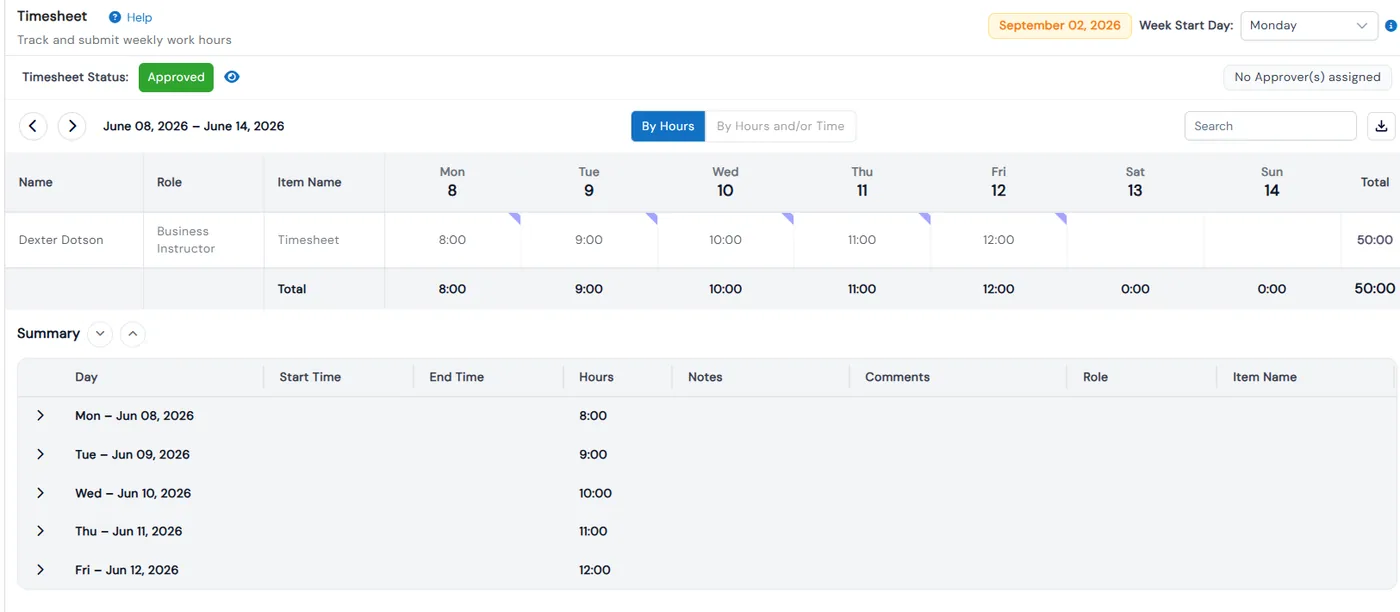Download the timesheet via download icon

pyautogui.click(x=1381, y=126)
